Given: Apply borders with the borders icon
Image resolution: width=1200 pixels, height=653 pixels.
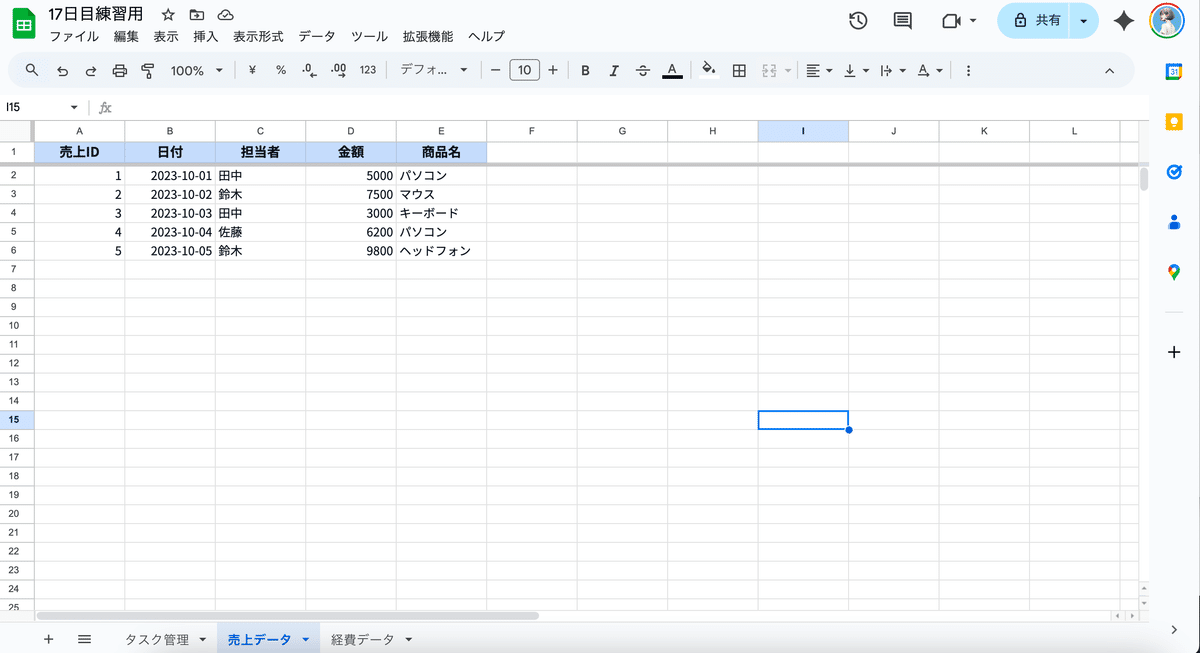Looking at the screenshot, I should coord(737,70).
